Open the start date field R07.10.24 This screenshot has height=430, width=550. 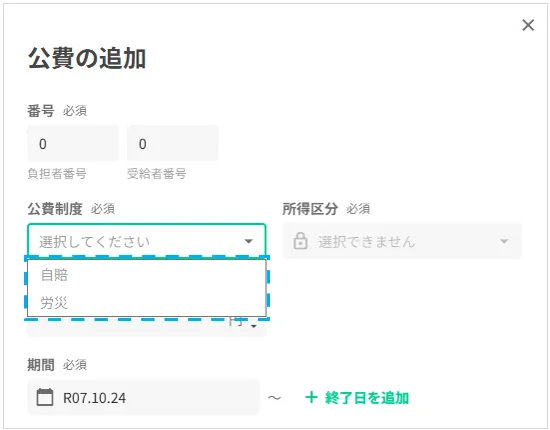pos(143,397)
